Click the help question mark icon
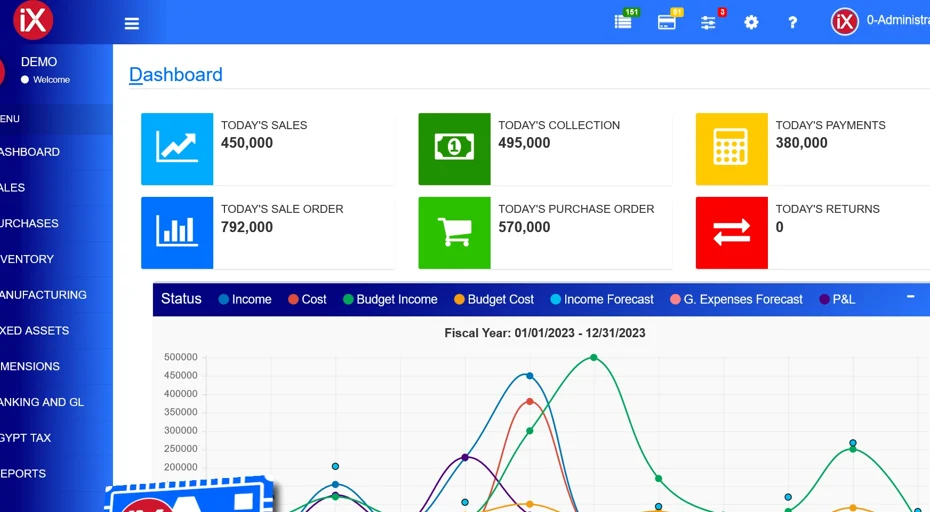 pos(792,23)
